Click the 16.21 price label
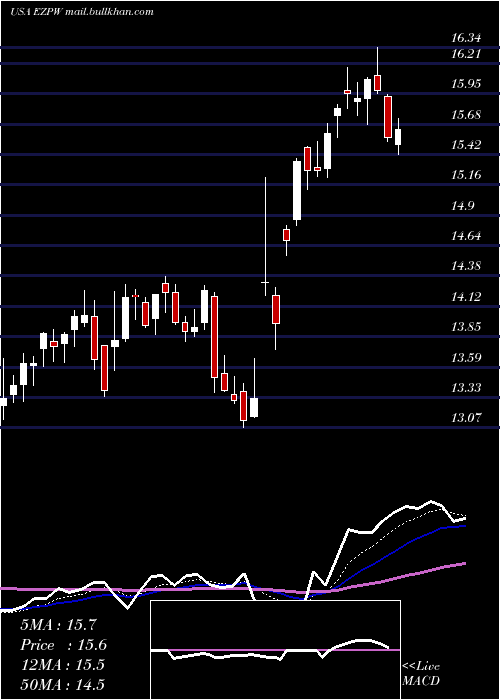The image size is (500, 700). point(466,54)
